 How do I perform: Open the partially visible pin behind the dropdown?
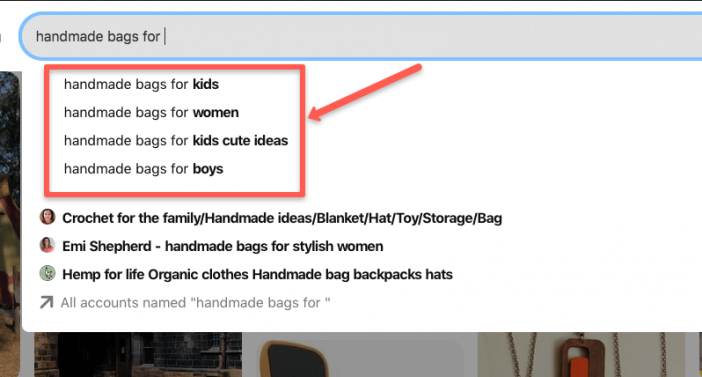tap(10, 224)
